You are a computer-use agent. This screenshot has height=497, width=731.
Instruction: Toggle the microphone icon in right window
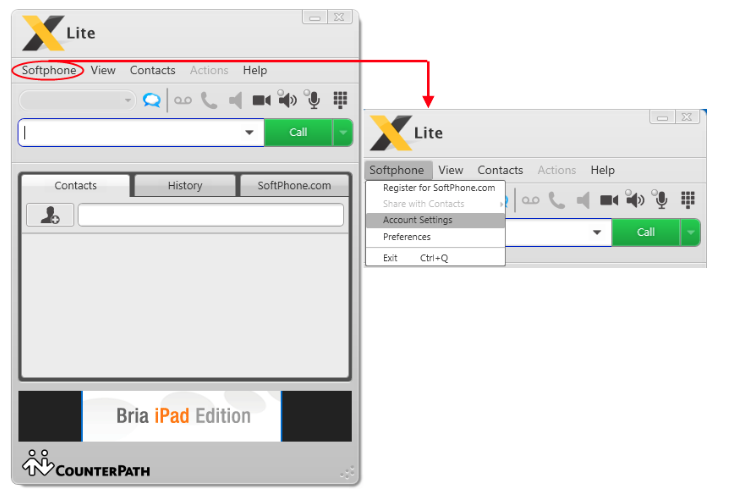pyautogui.click(x=661, y=199)
